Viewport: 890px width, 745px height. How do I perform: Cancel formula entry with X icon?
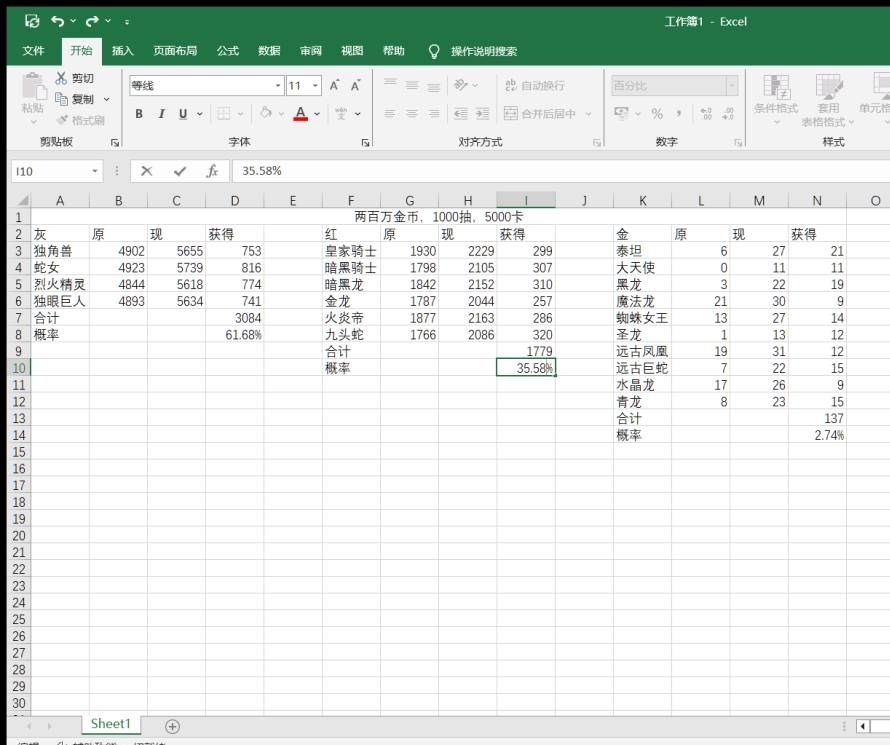click(146, 171)
